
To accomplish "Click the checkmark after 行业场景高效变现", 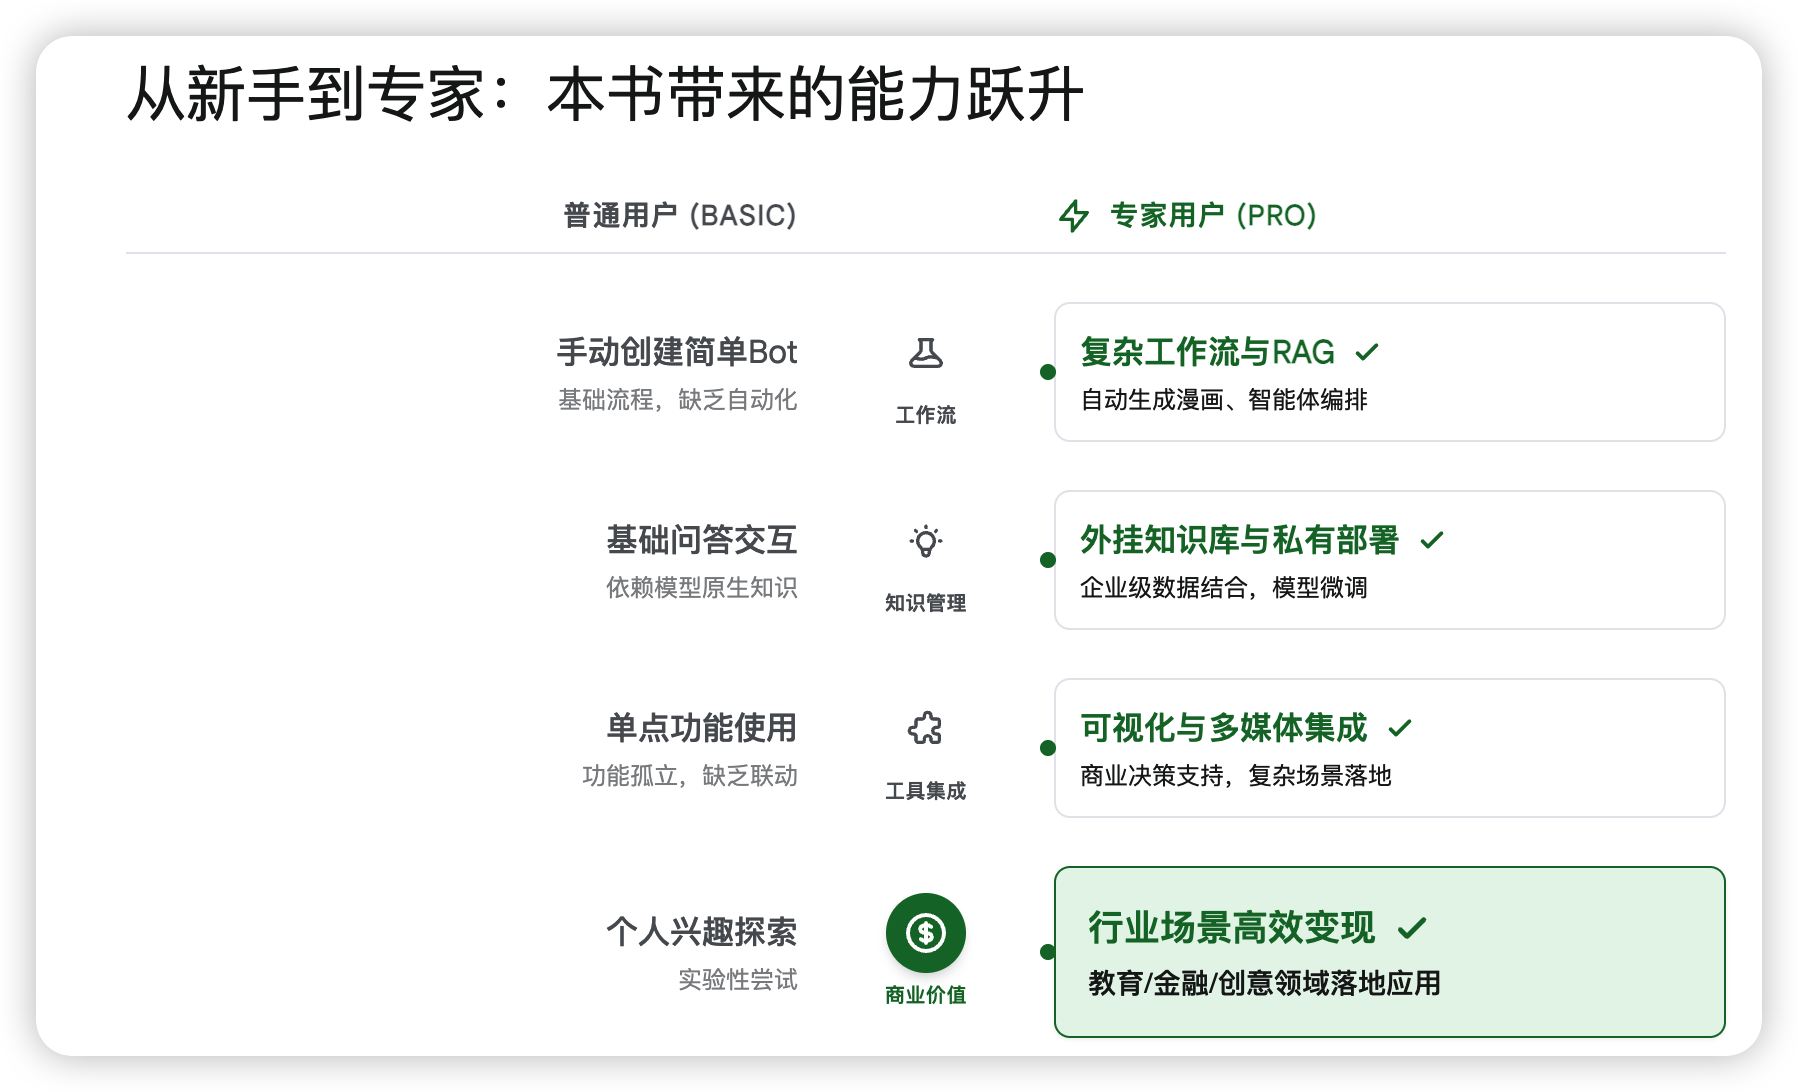I will pyautogui.click(x=1411, y=927).
